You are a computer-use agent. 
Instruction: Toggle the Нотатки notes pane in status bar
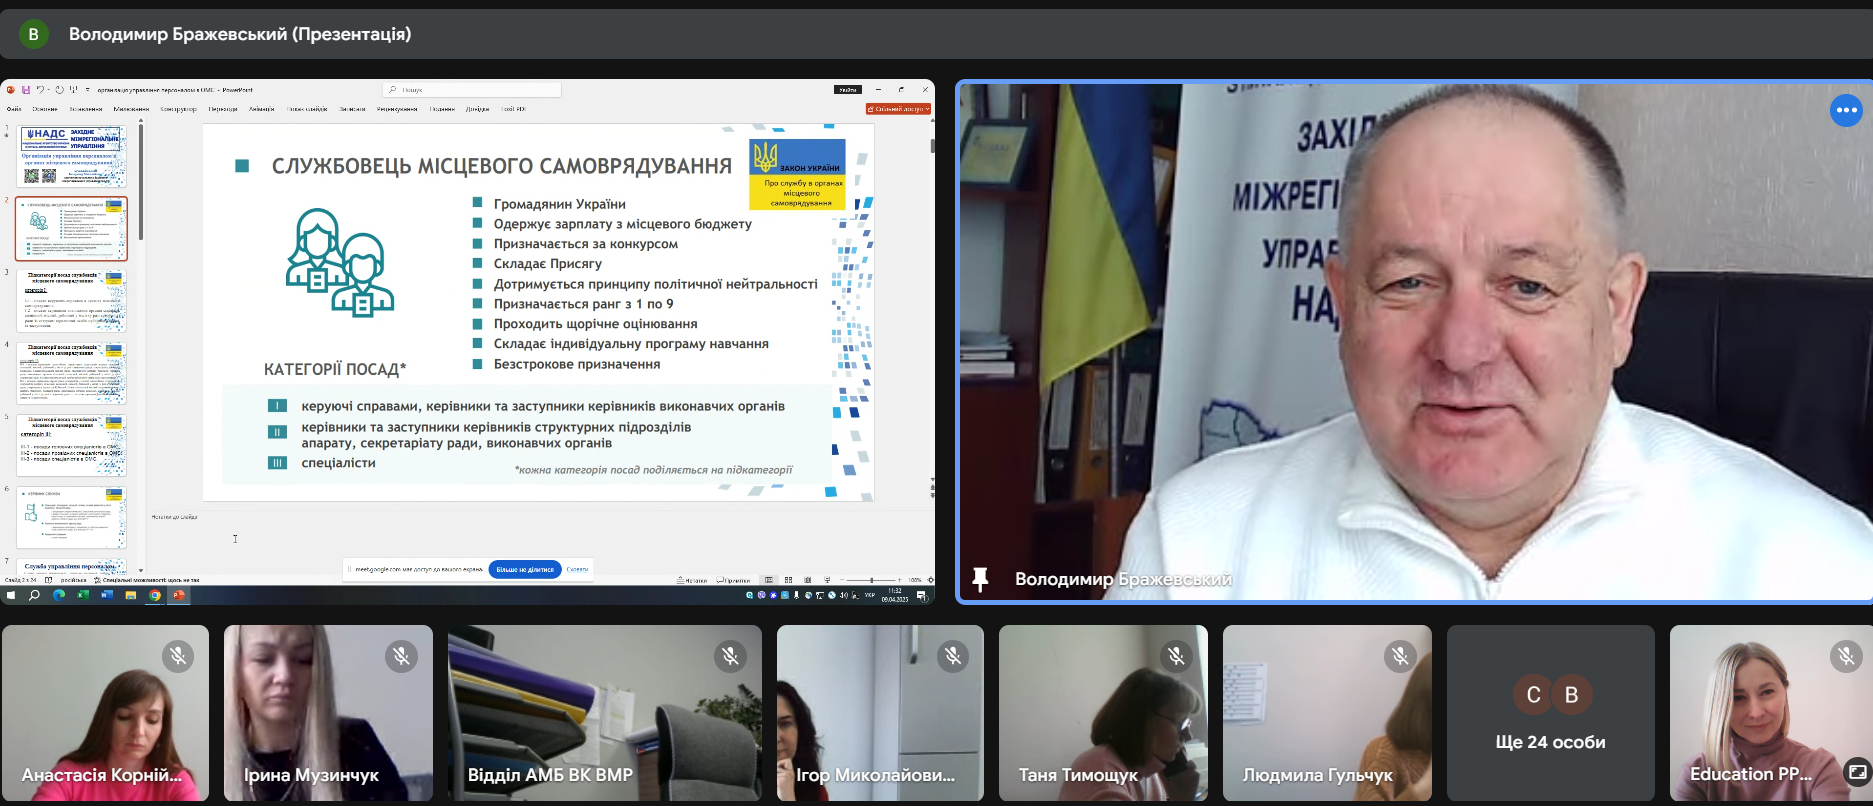pos(692,580)
